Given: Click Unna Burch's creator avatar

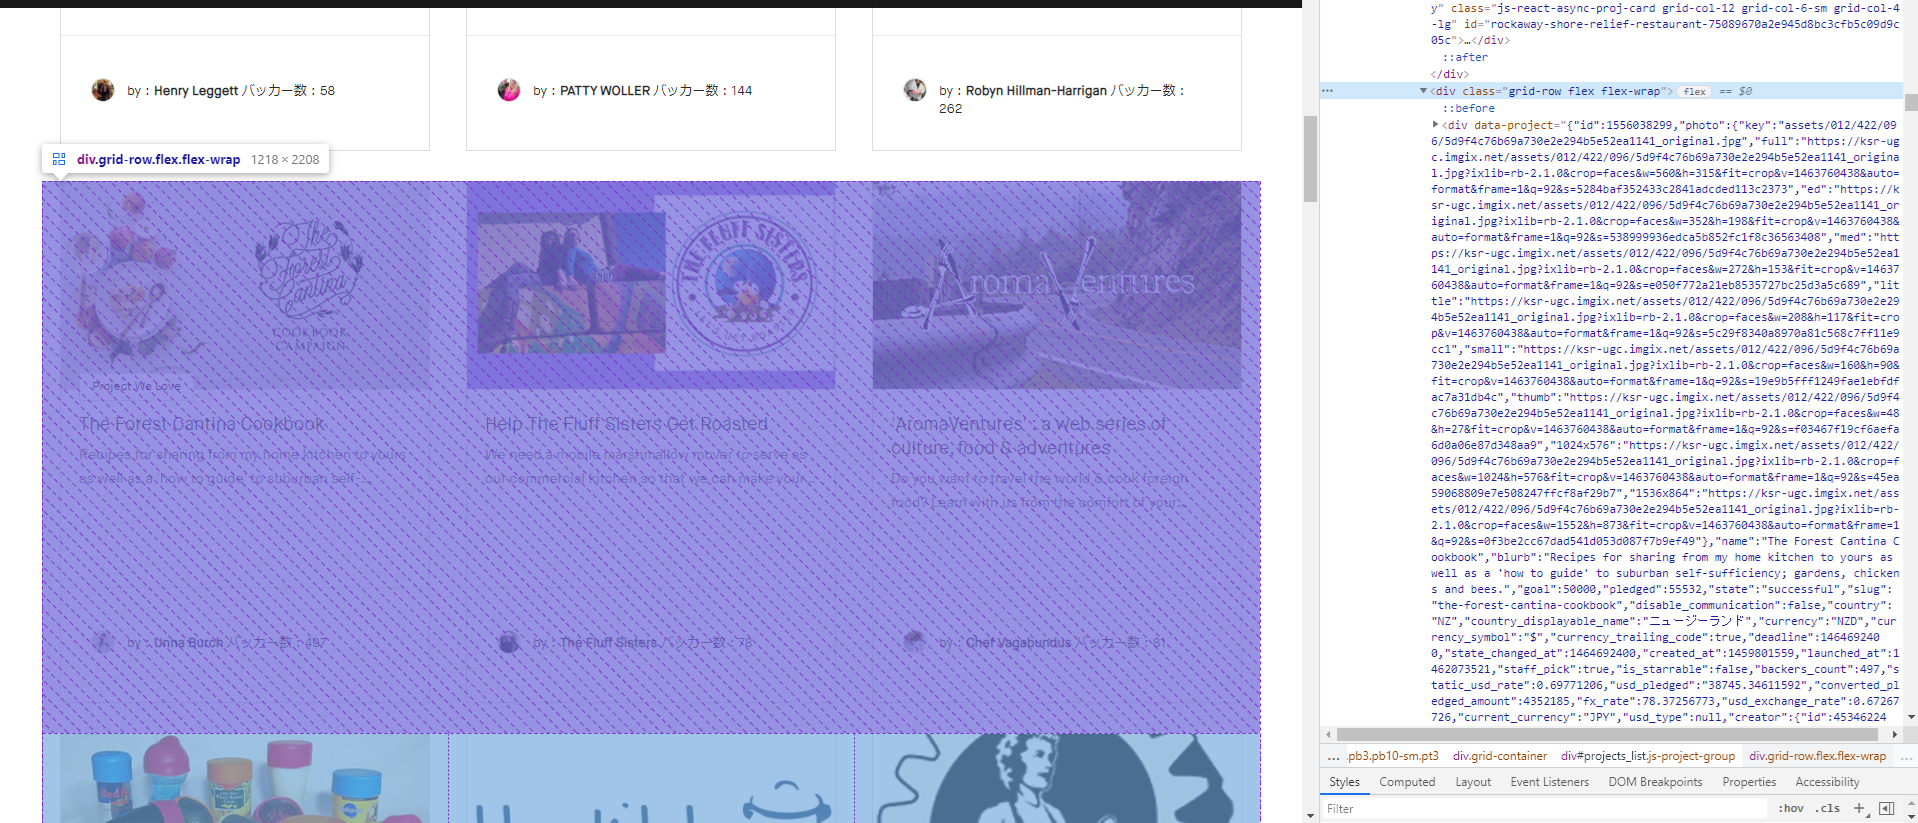Looking at the screenshot, I should pyautogui.click(x=103, y=642).
